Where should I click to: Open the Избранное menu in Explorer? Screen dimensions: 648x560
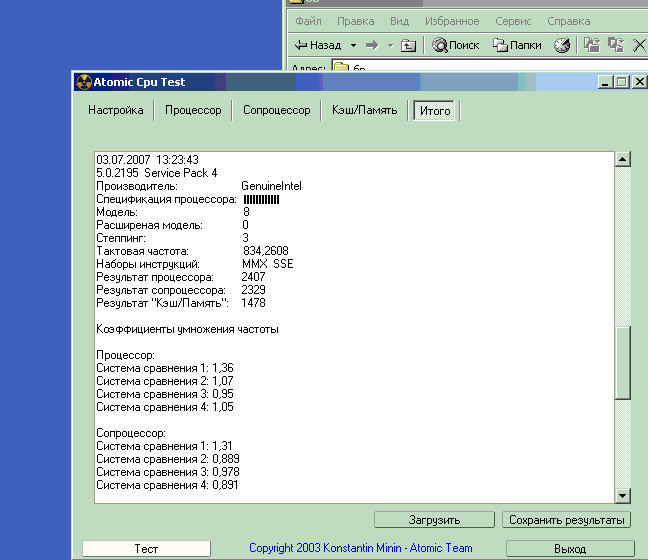[452, 21]
